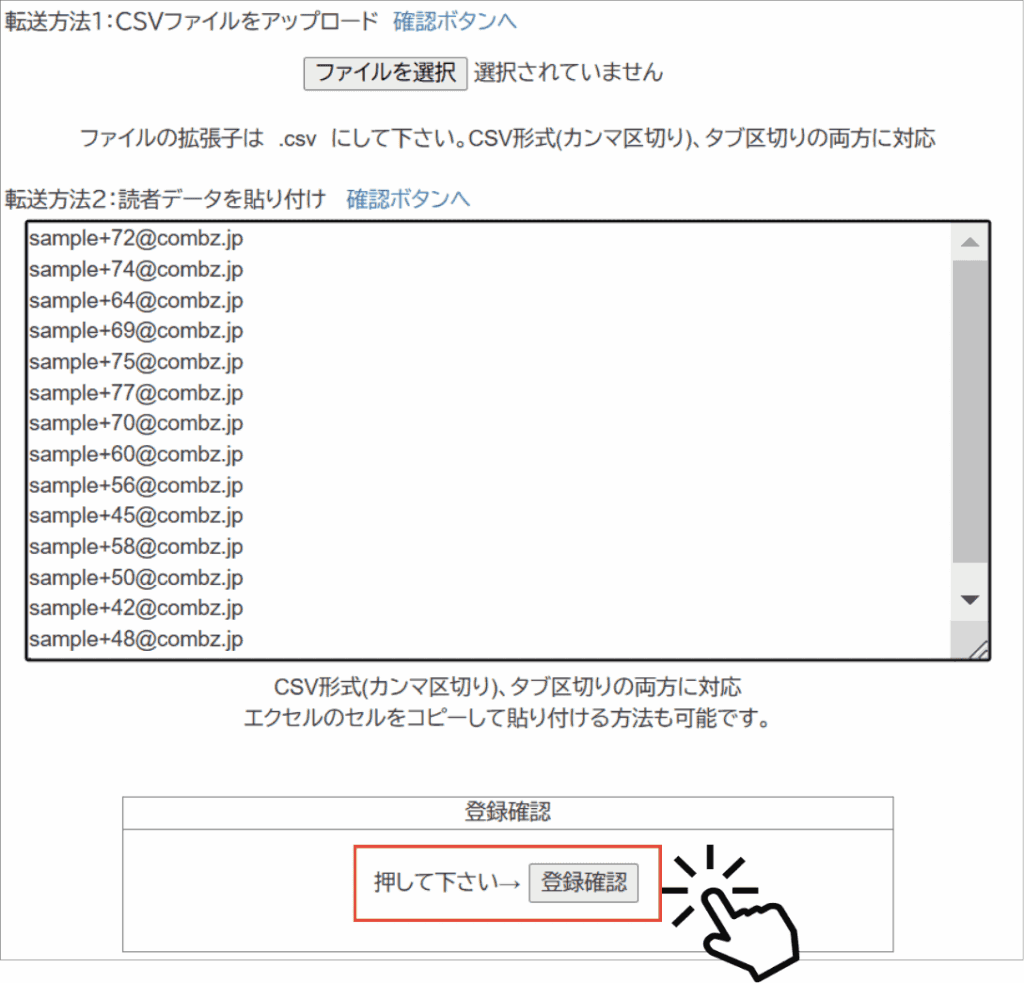Click the 登録確認 button

tap(584, 882)
